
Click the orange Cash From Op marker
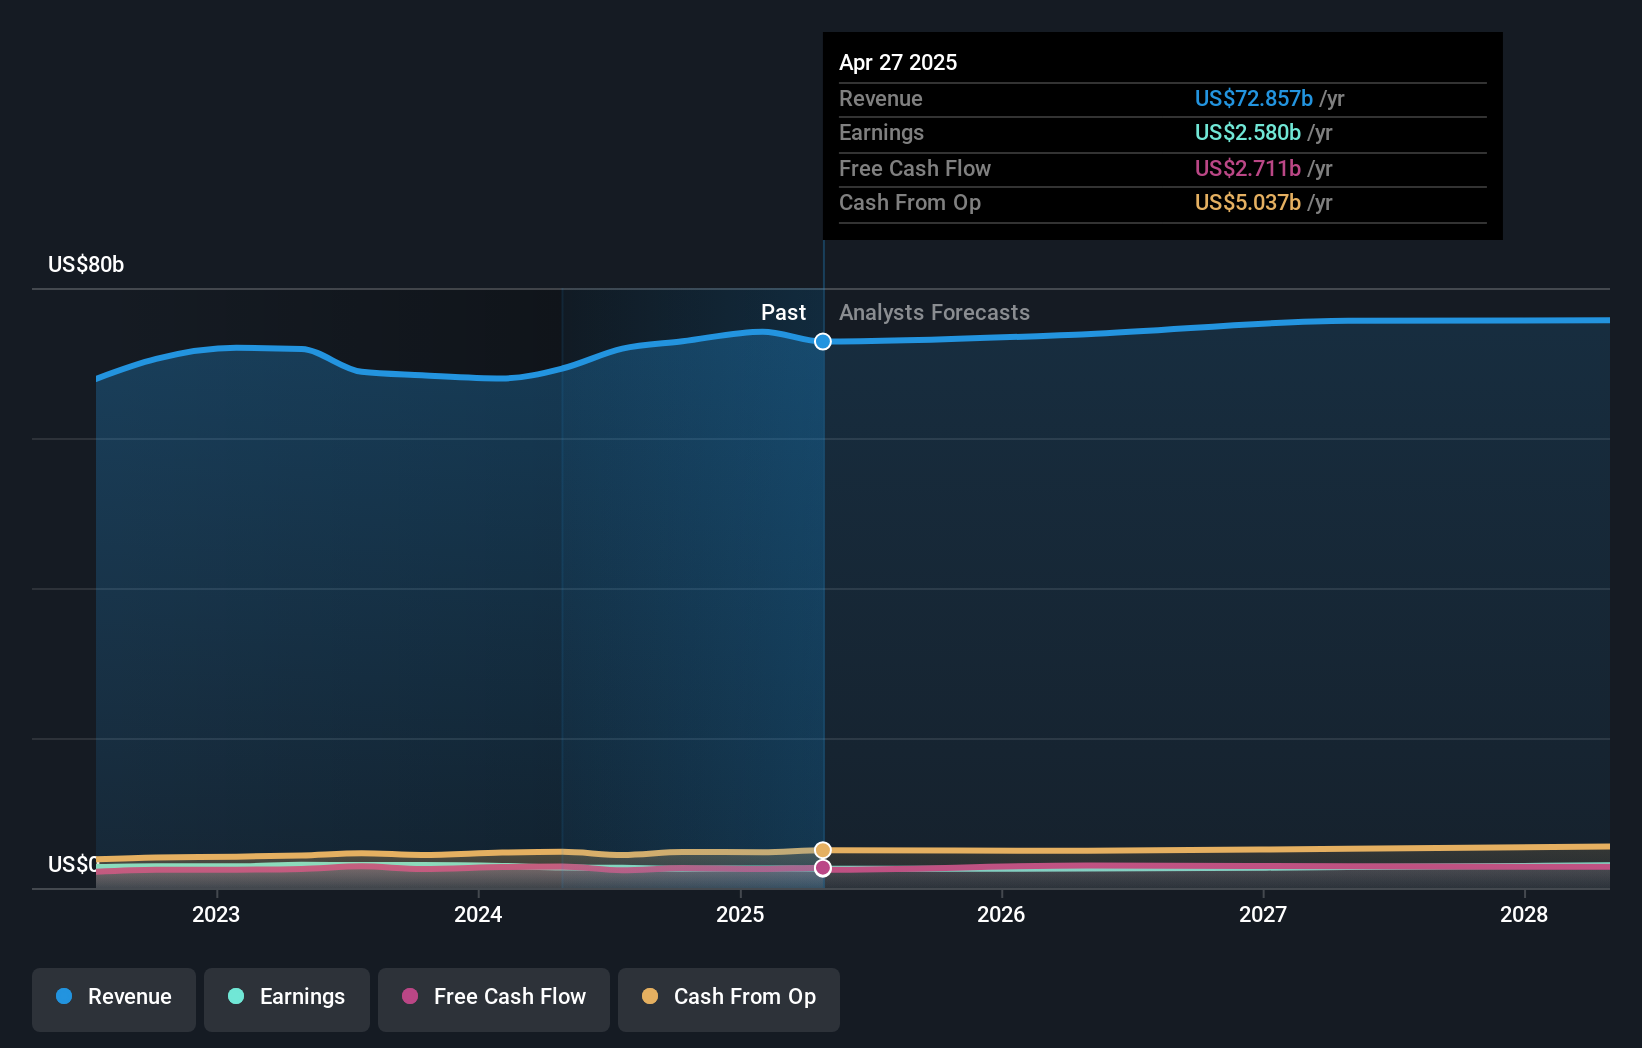823,850
